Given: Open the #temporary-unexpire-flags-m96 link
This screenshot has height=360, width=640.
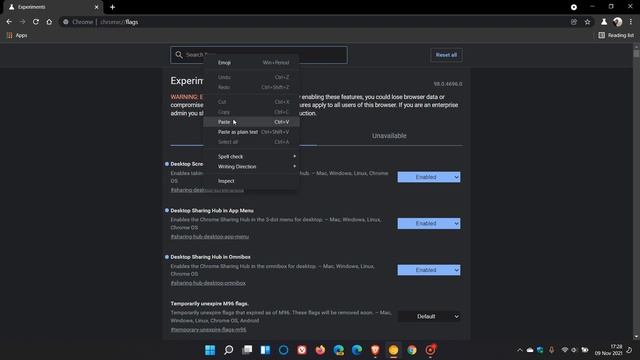Looking at the screenshot, I should tap(209, 330).
